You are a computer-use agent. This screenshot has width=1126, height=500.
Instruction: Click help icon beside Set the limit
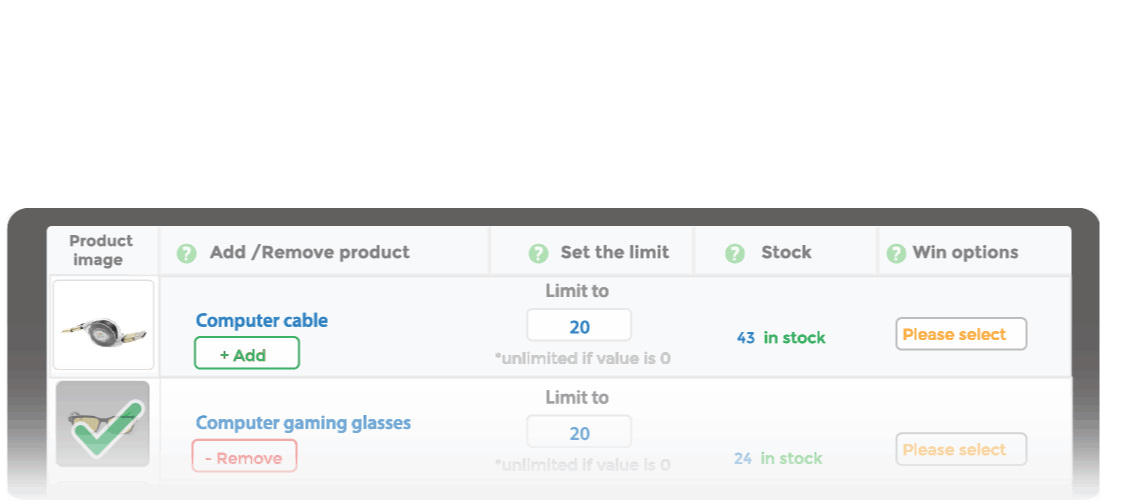coord(538,253)
